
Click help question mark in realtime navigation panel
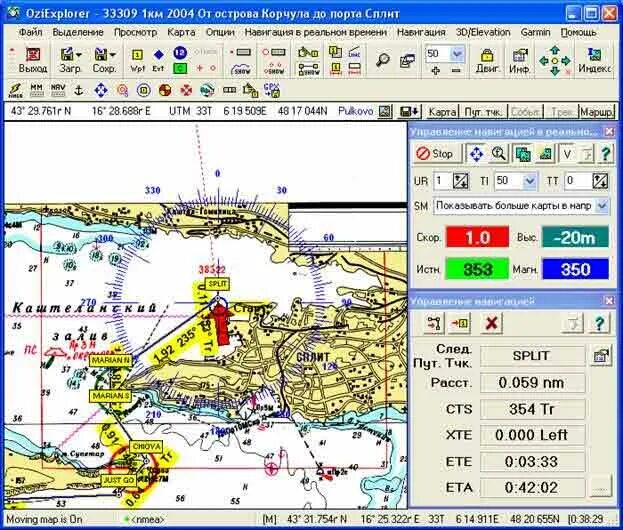(605, 154)
